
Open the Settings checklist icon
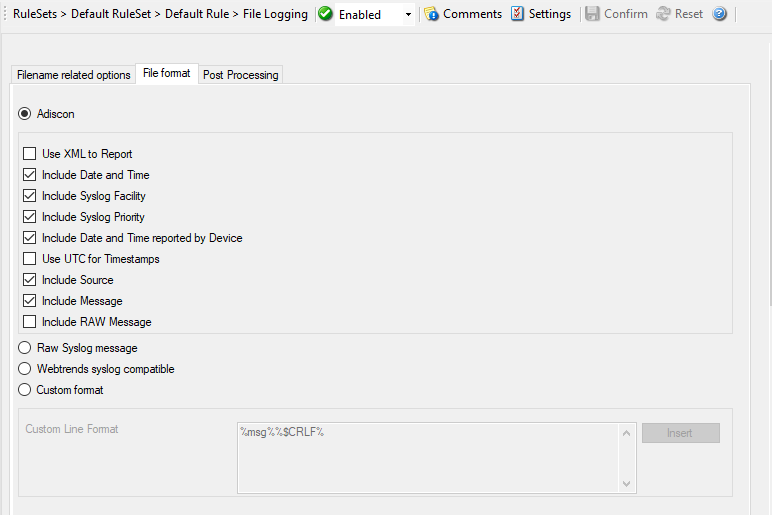pyautogui.click(x=517, y=14)
